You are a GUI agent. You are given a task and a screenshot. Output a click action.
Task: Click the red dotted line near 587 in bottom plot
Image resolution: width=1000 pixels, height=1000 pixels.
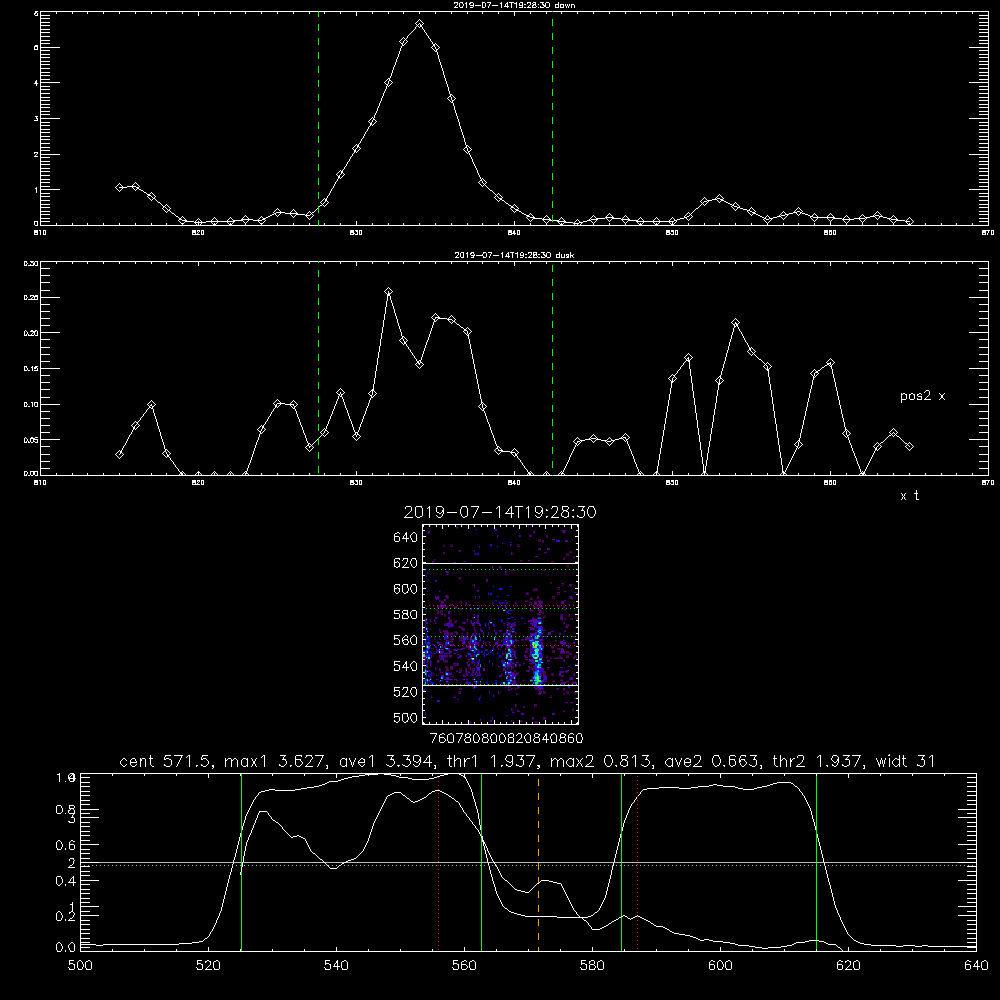(637, 861)
